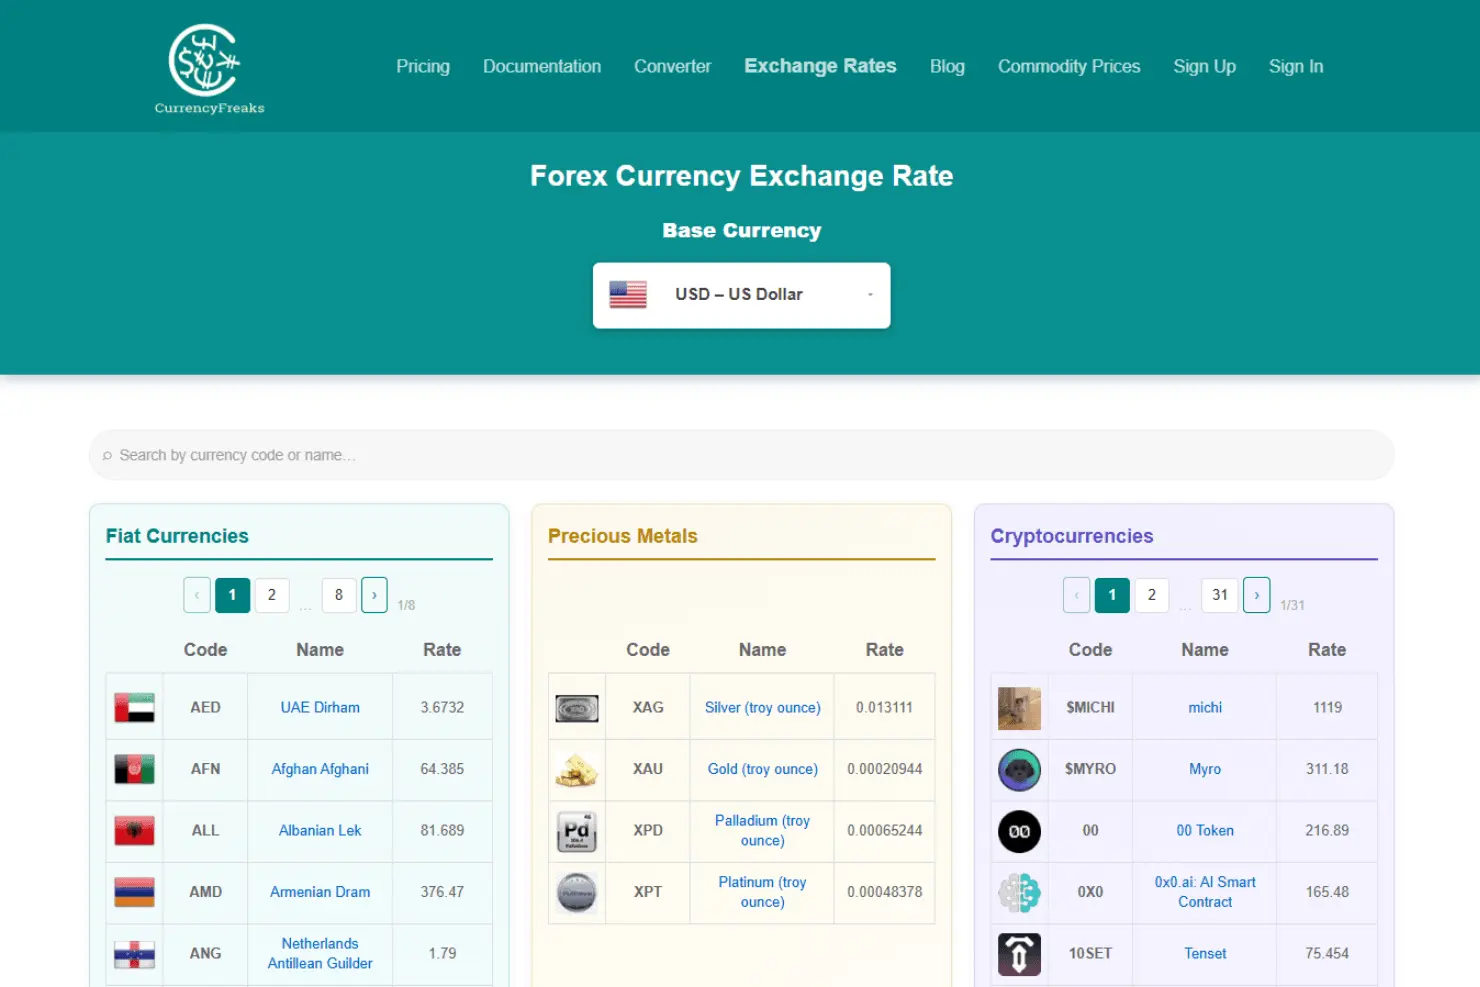1480x987 pixels.
Task: Click the Fiat Currencies heading
Action: click(177, 536)
